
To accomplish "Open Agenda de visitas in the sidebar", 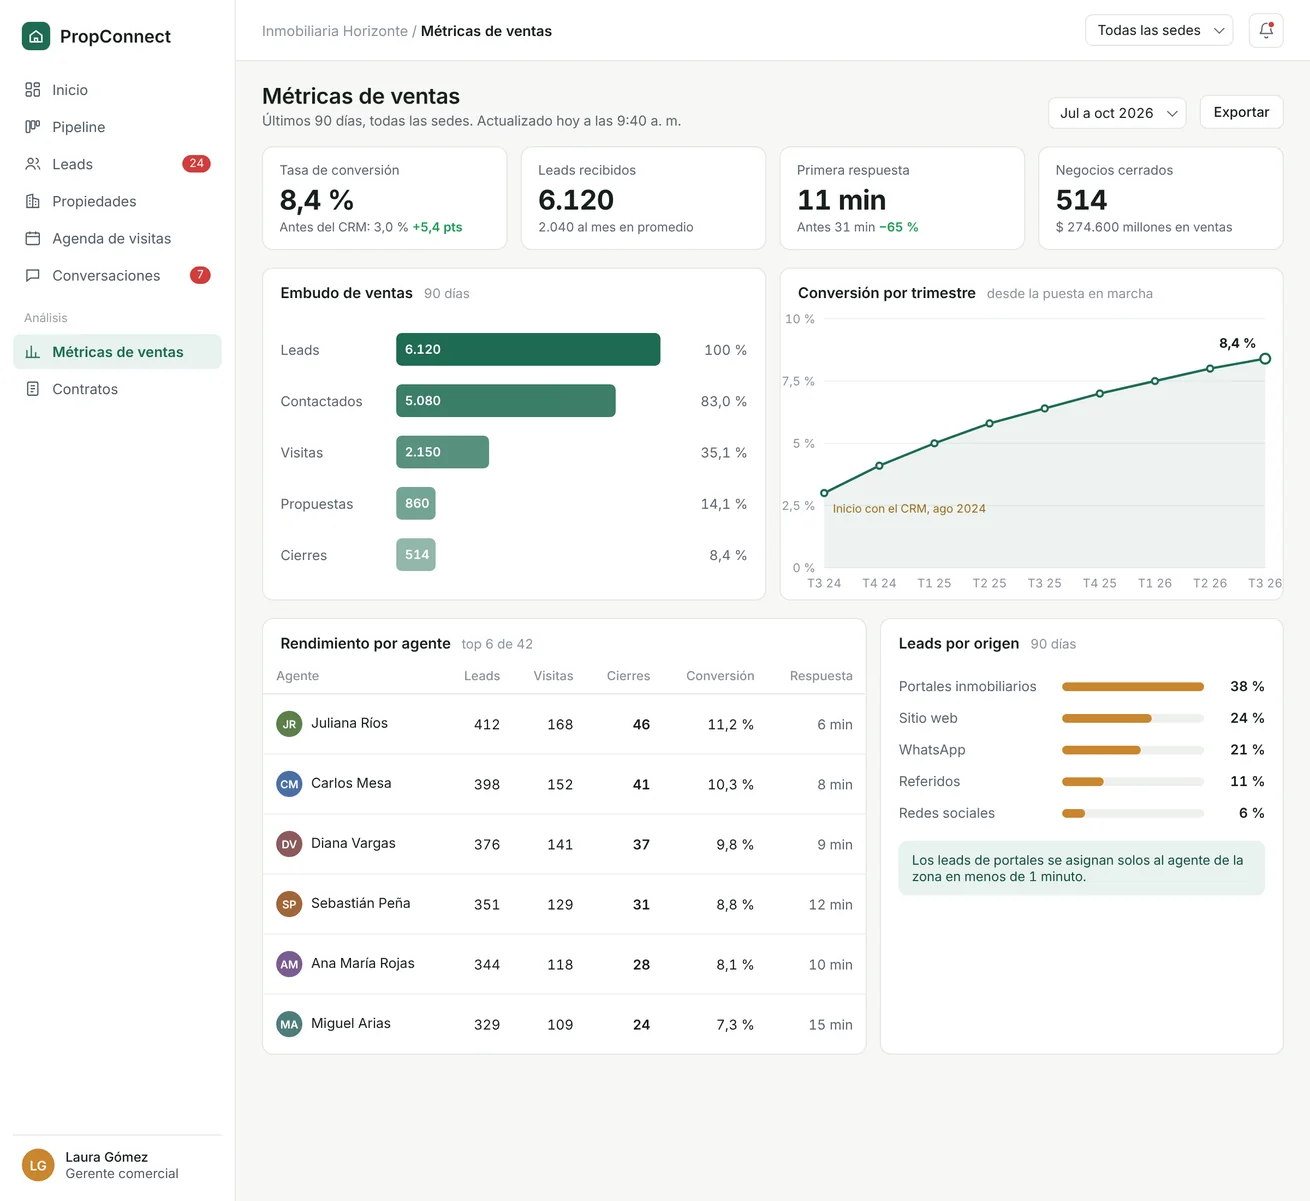I will coord(117,238).
